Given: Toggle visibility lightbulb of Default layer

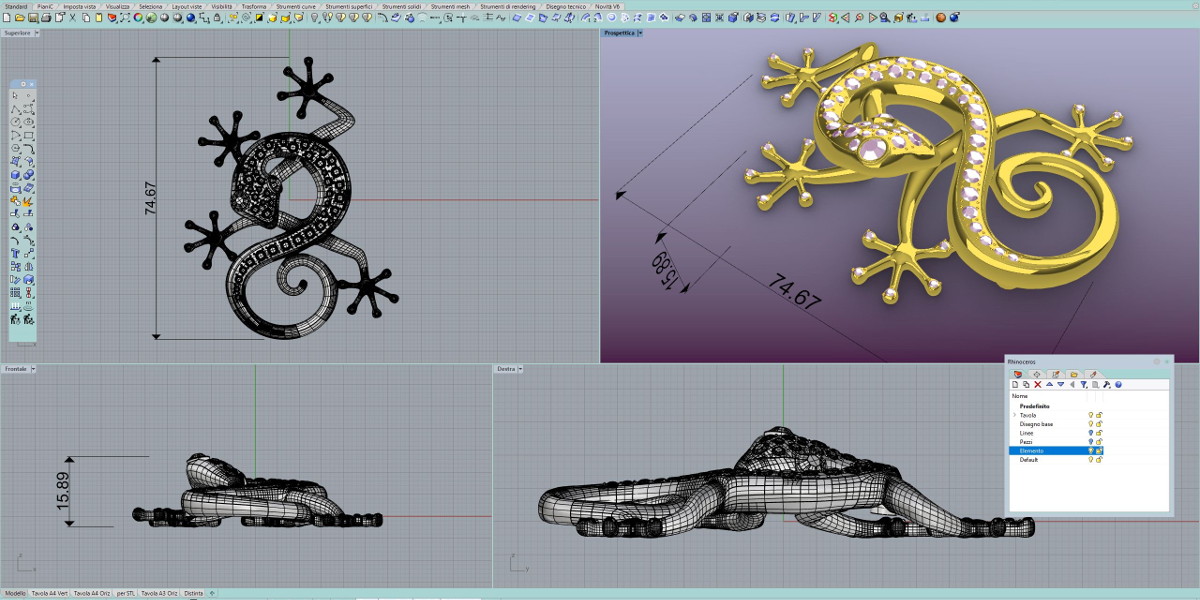Looking at the screenshot, I should (1090, 460).
